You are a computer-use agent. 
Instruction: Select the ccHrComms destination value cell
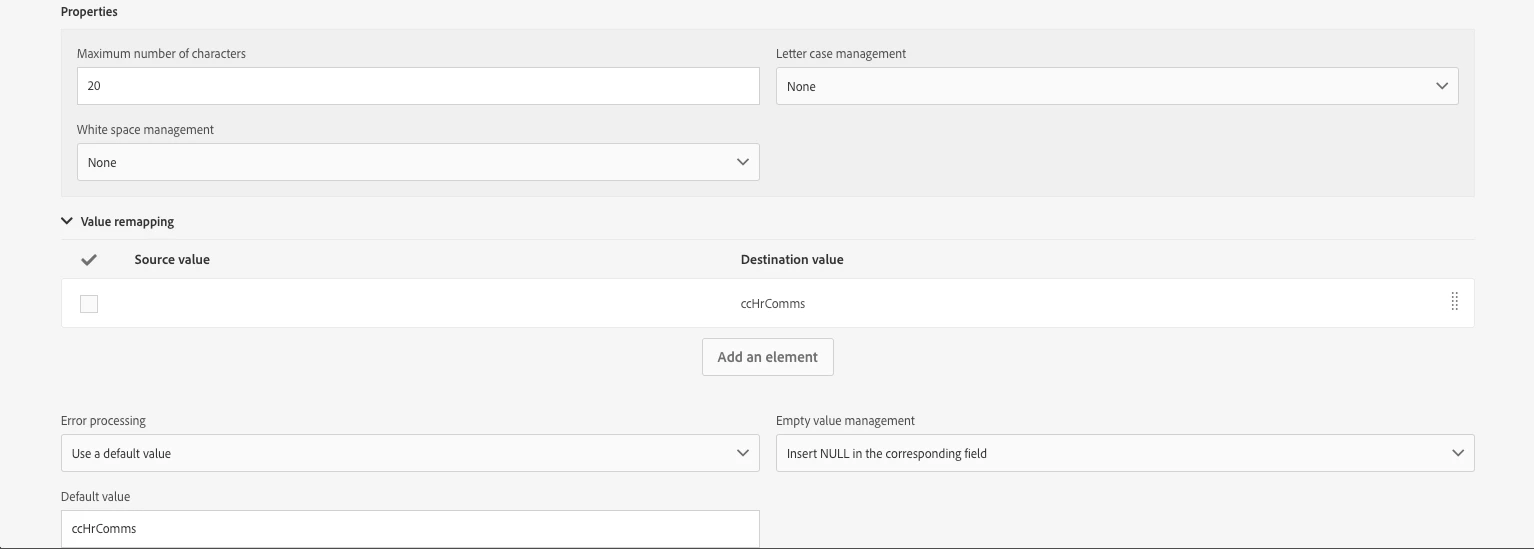773,304
